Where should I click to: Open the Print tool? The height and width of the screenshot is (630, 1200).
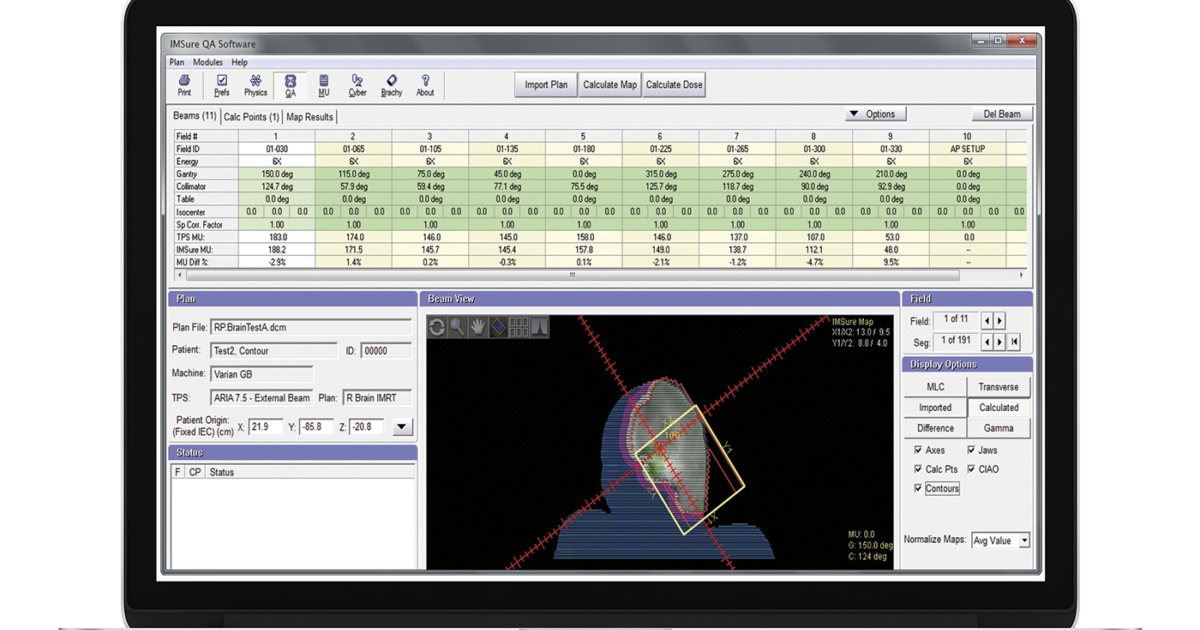click(183, 82)
